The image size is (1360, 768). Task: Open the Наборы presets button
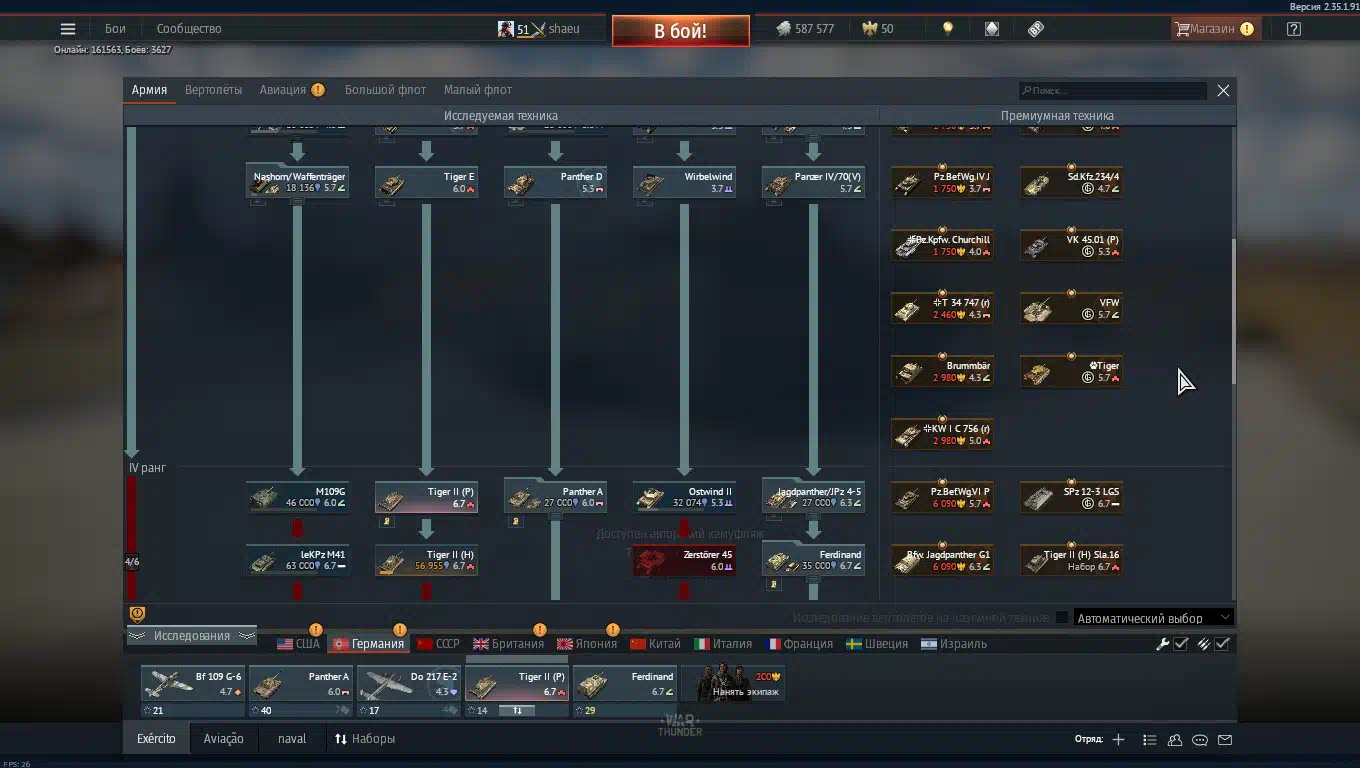(365, 739)
